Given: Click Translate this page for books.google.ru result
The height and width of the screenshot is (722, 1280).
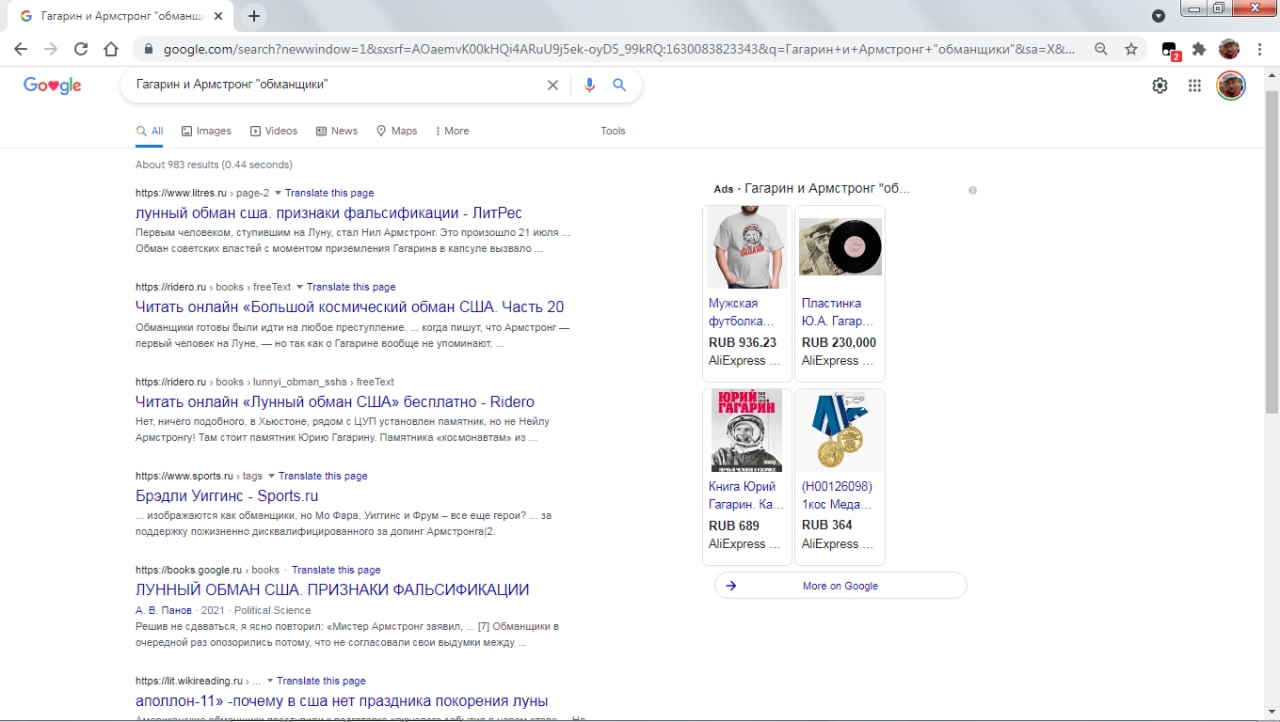Looking at the screenshot, I should coord(336,570).
